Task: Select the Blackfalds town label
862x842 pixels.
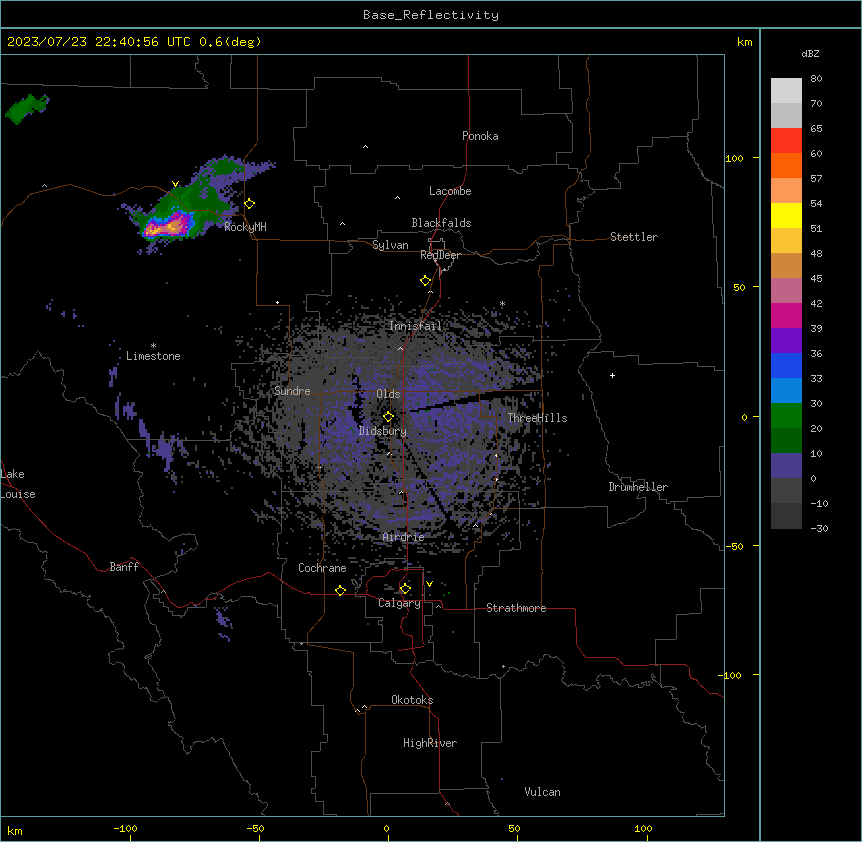Action: point(441,223)
